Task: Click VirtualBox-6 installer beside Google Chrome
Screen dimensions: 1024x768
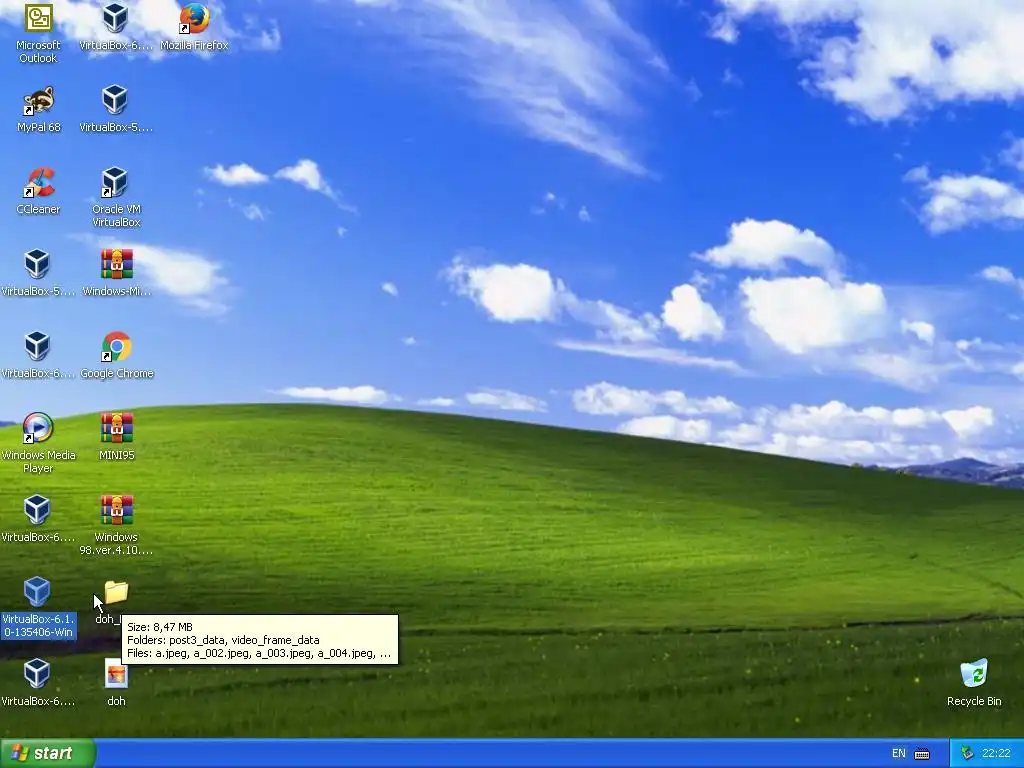Action: click(x=37, y=355)
